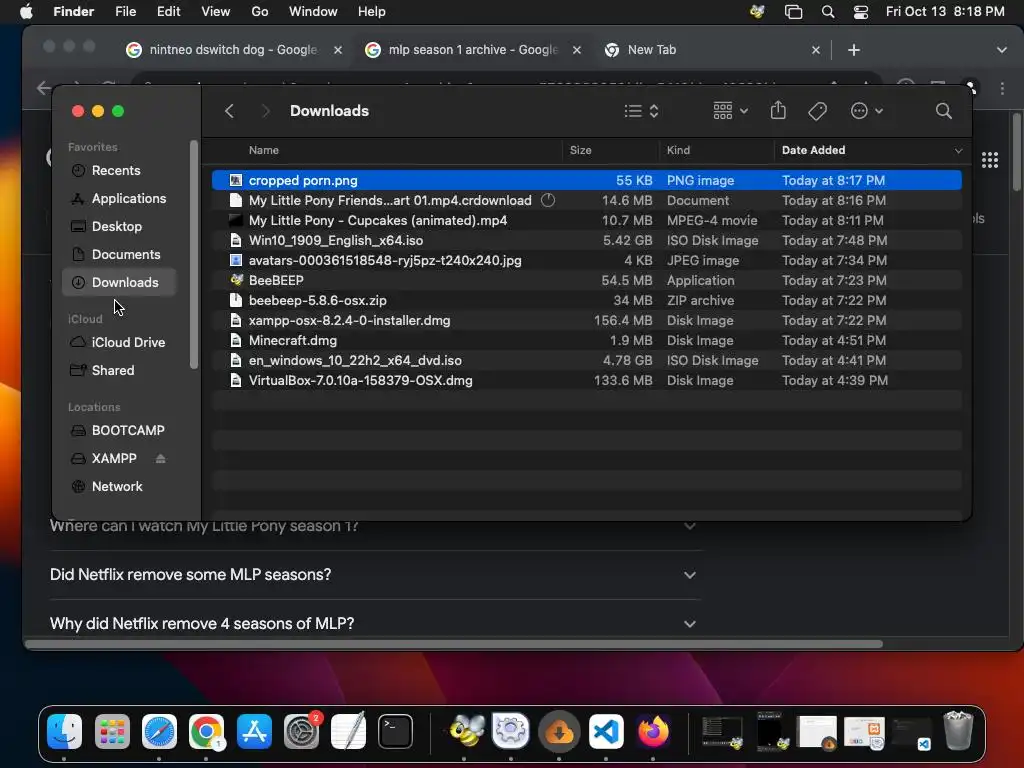Expand 'Did Netflix remove some MLP seasons?'

pyautogui.click(x=374, y=575)
